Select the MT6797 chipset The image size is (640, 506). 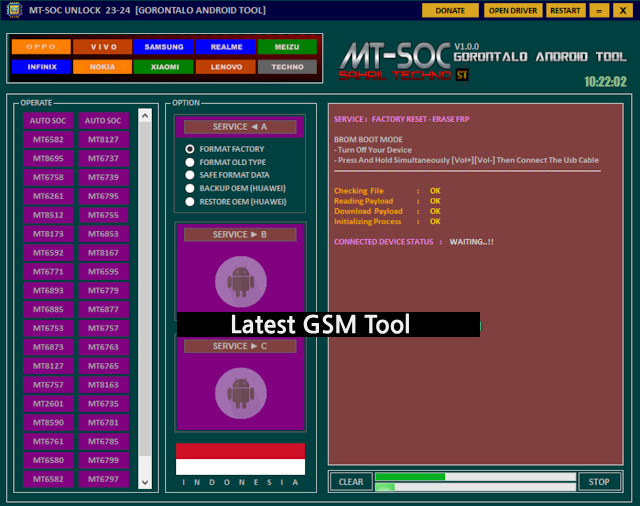(103, 479)
